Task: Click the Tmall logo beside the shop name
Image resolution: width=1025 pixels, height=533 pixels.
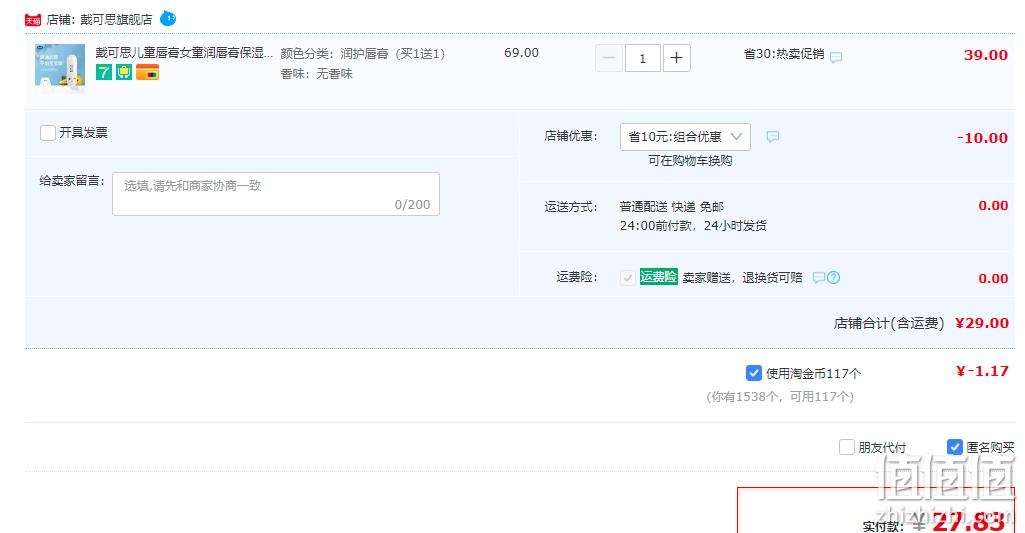Action: pyautogui.click(x=33, y=20)
